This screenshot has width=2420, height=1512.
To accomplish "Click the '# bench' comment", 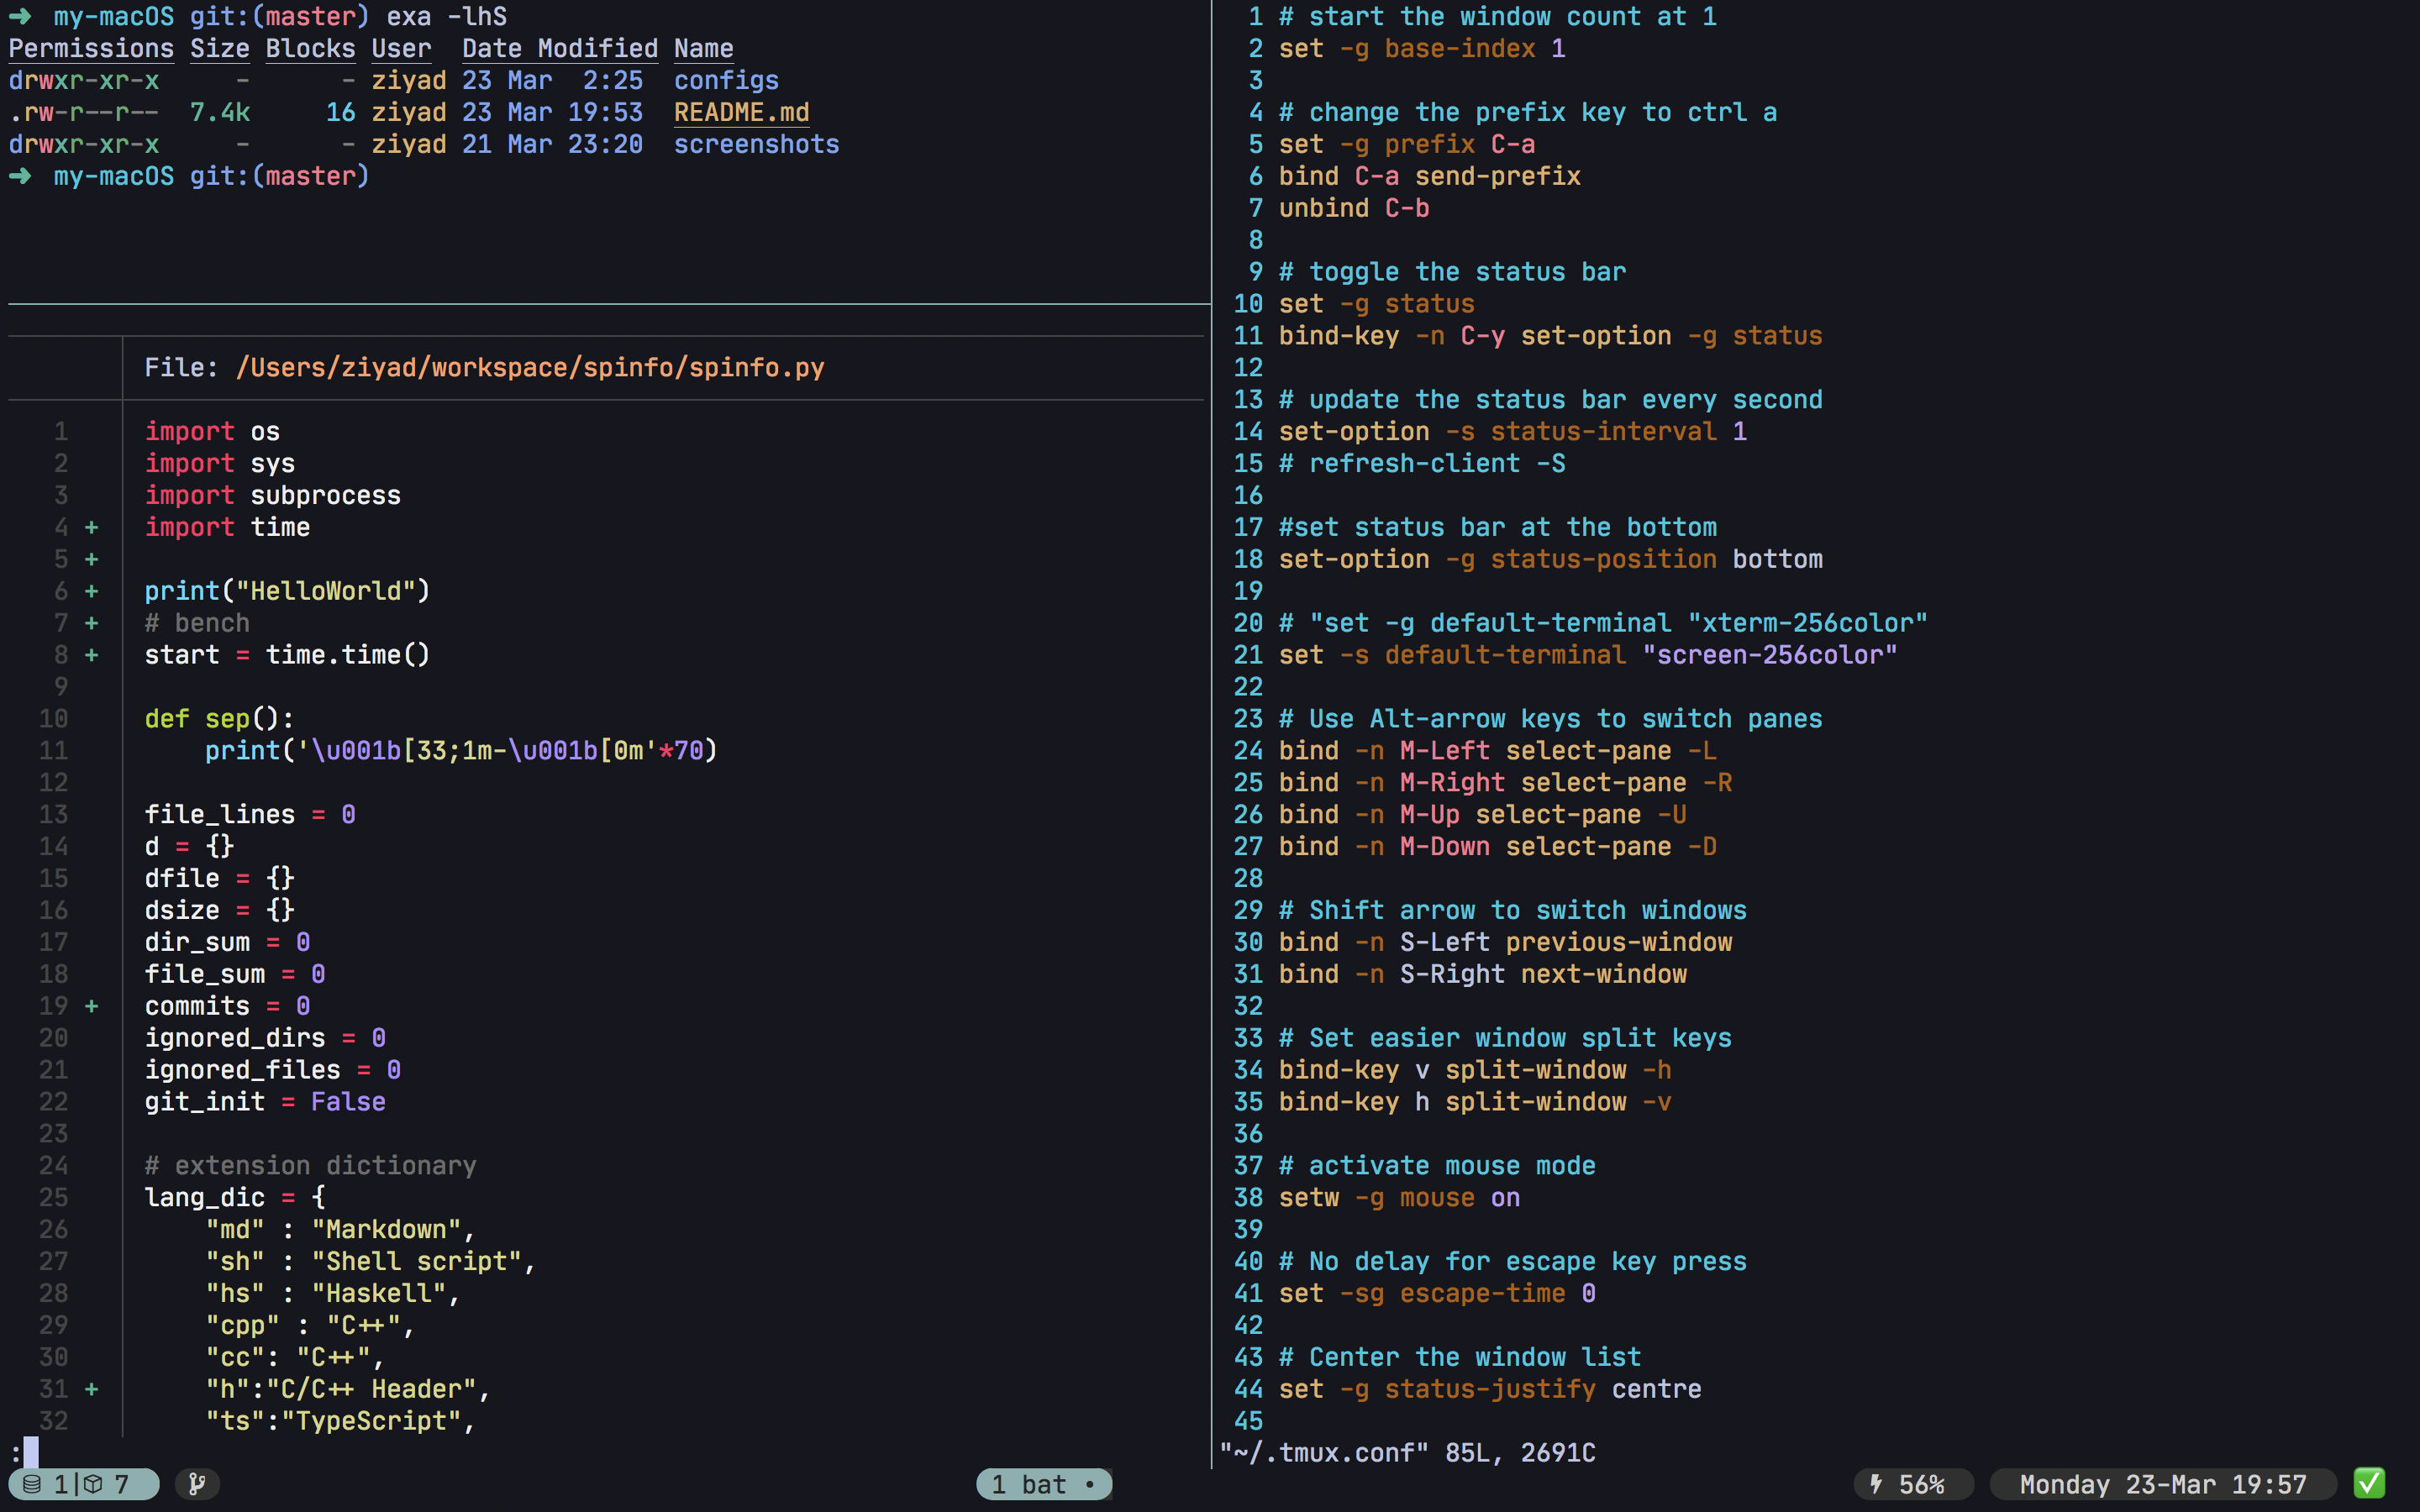I will tap(197, 623).
